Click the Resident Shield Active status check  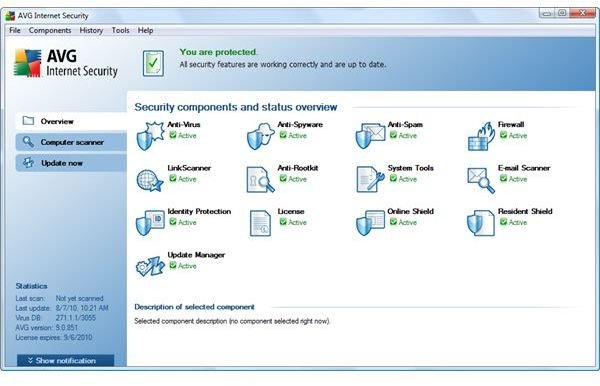coord(504,222)
